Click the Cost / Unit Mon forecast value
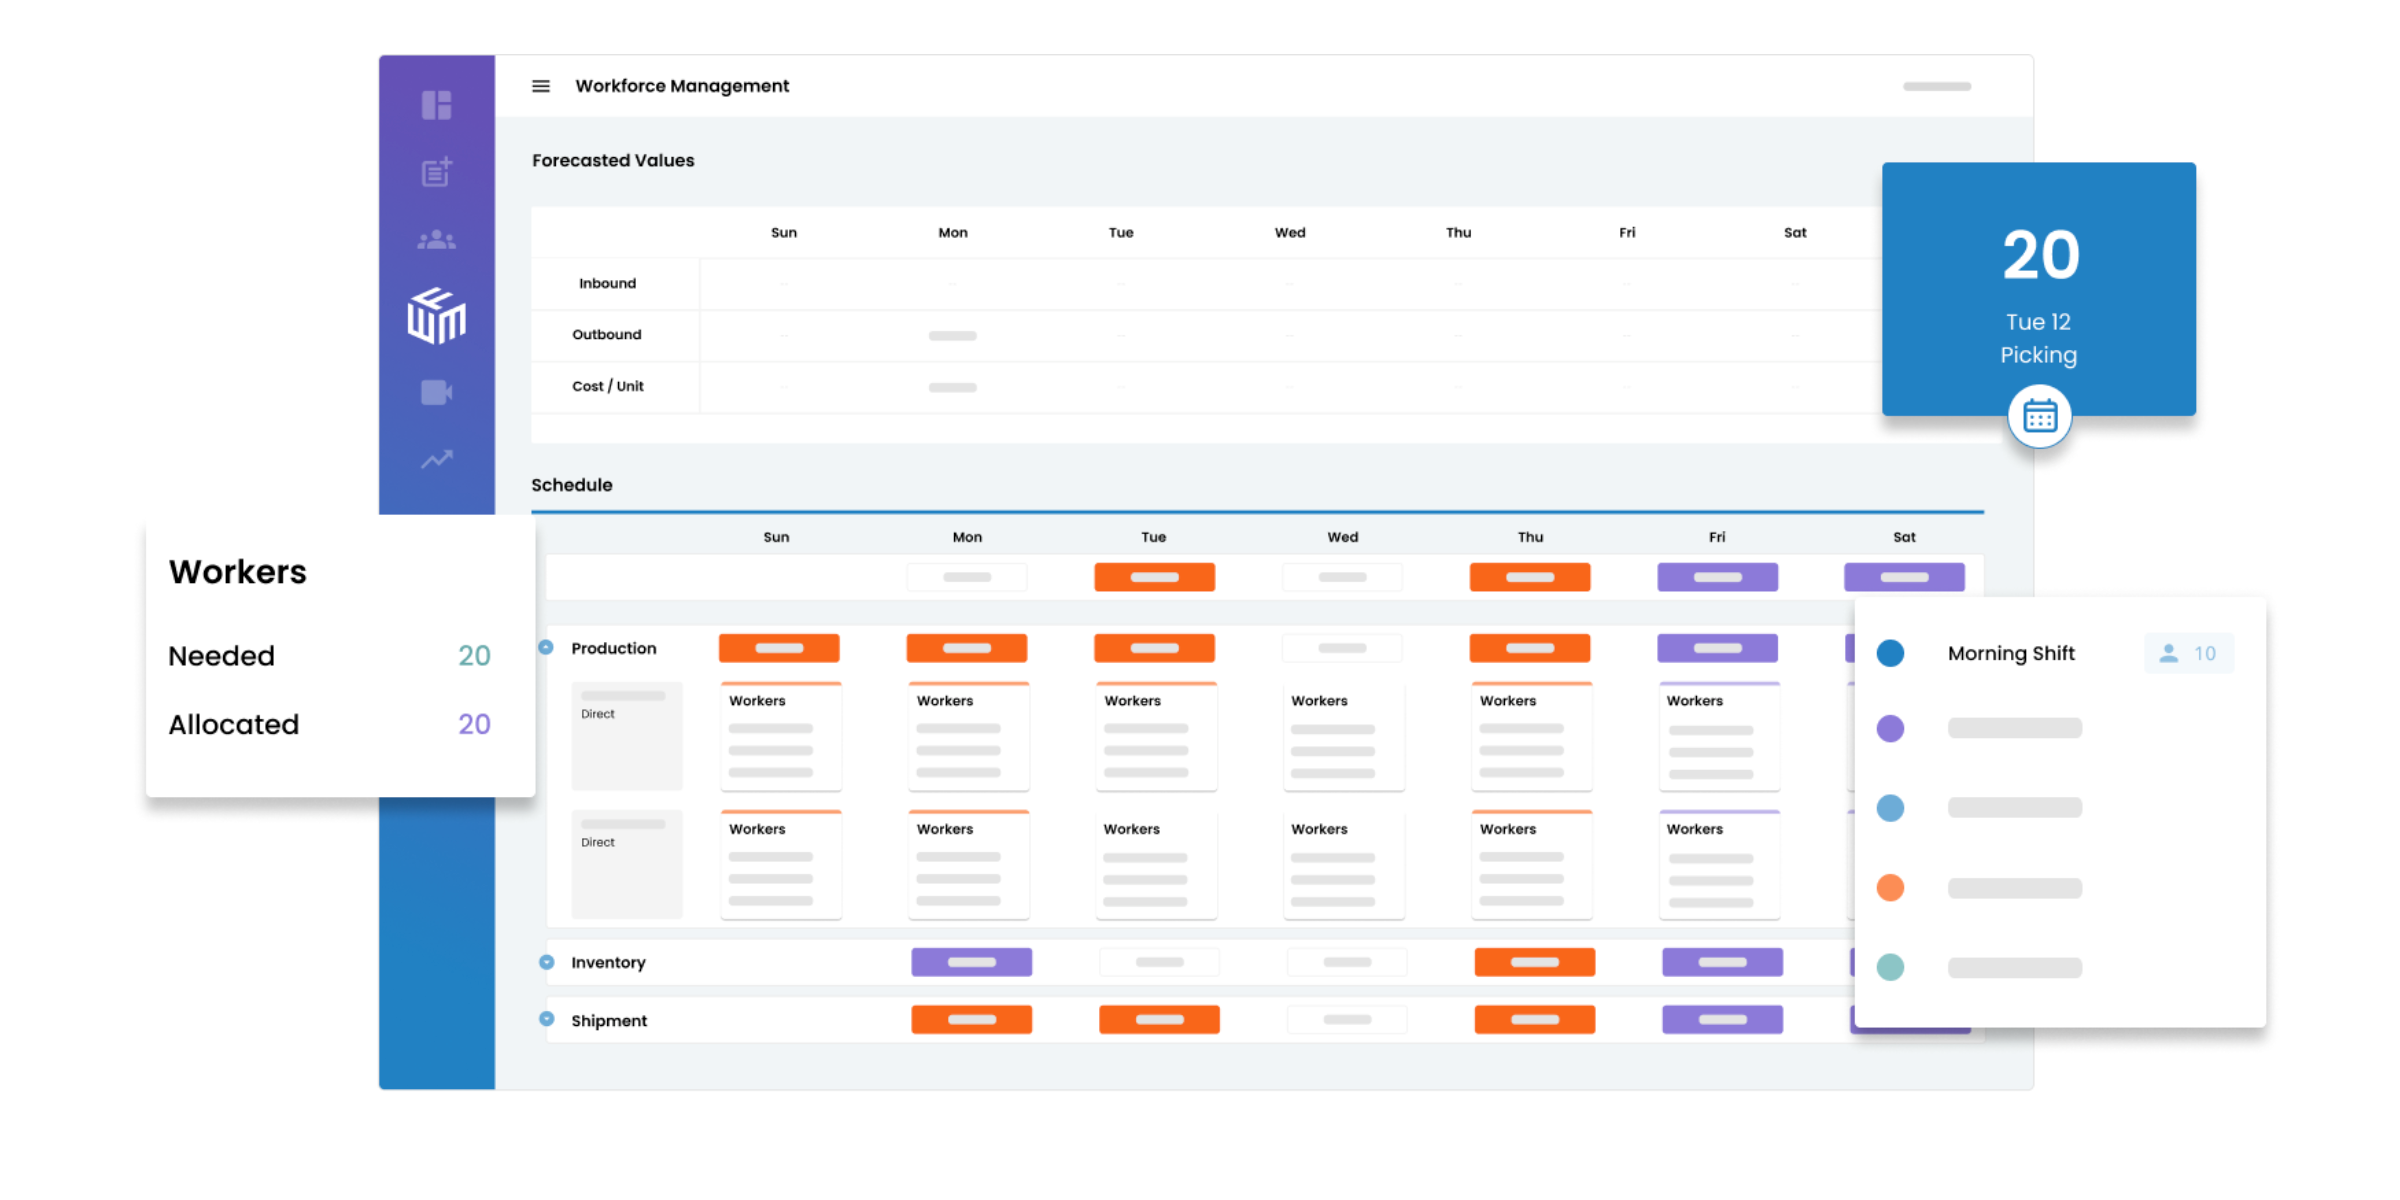Viewport: 2400px width, 1200px height. tap(952, 387)
